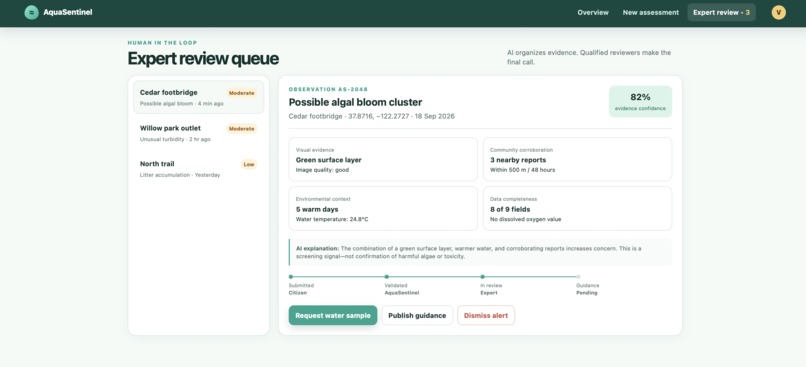Click the 'Litter accumulation · Yesterday' text
806x367 pixels.
tap(180, 175)
